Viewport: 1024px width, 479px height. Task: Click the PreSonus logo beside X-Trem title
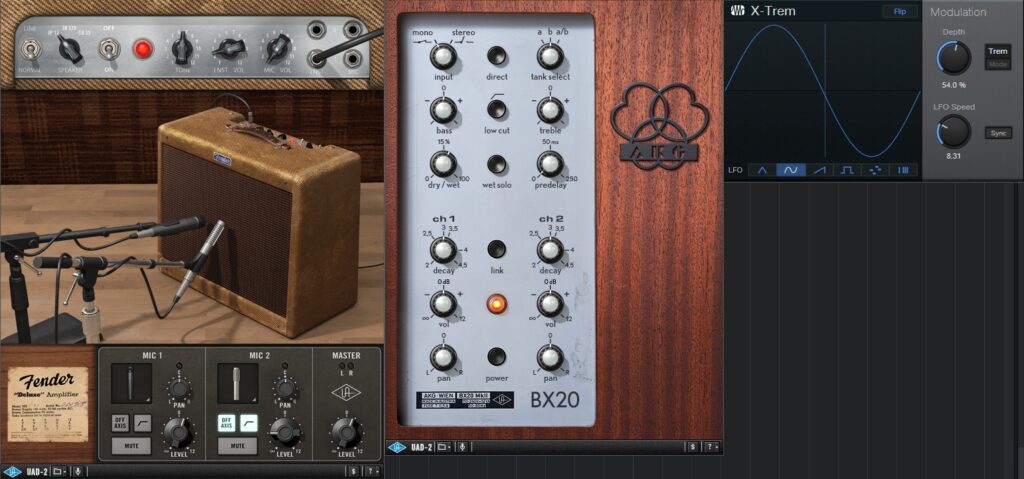[738, 11]
